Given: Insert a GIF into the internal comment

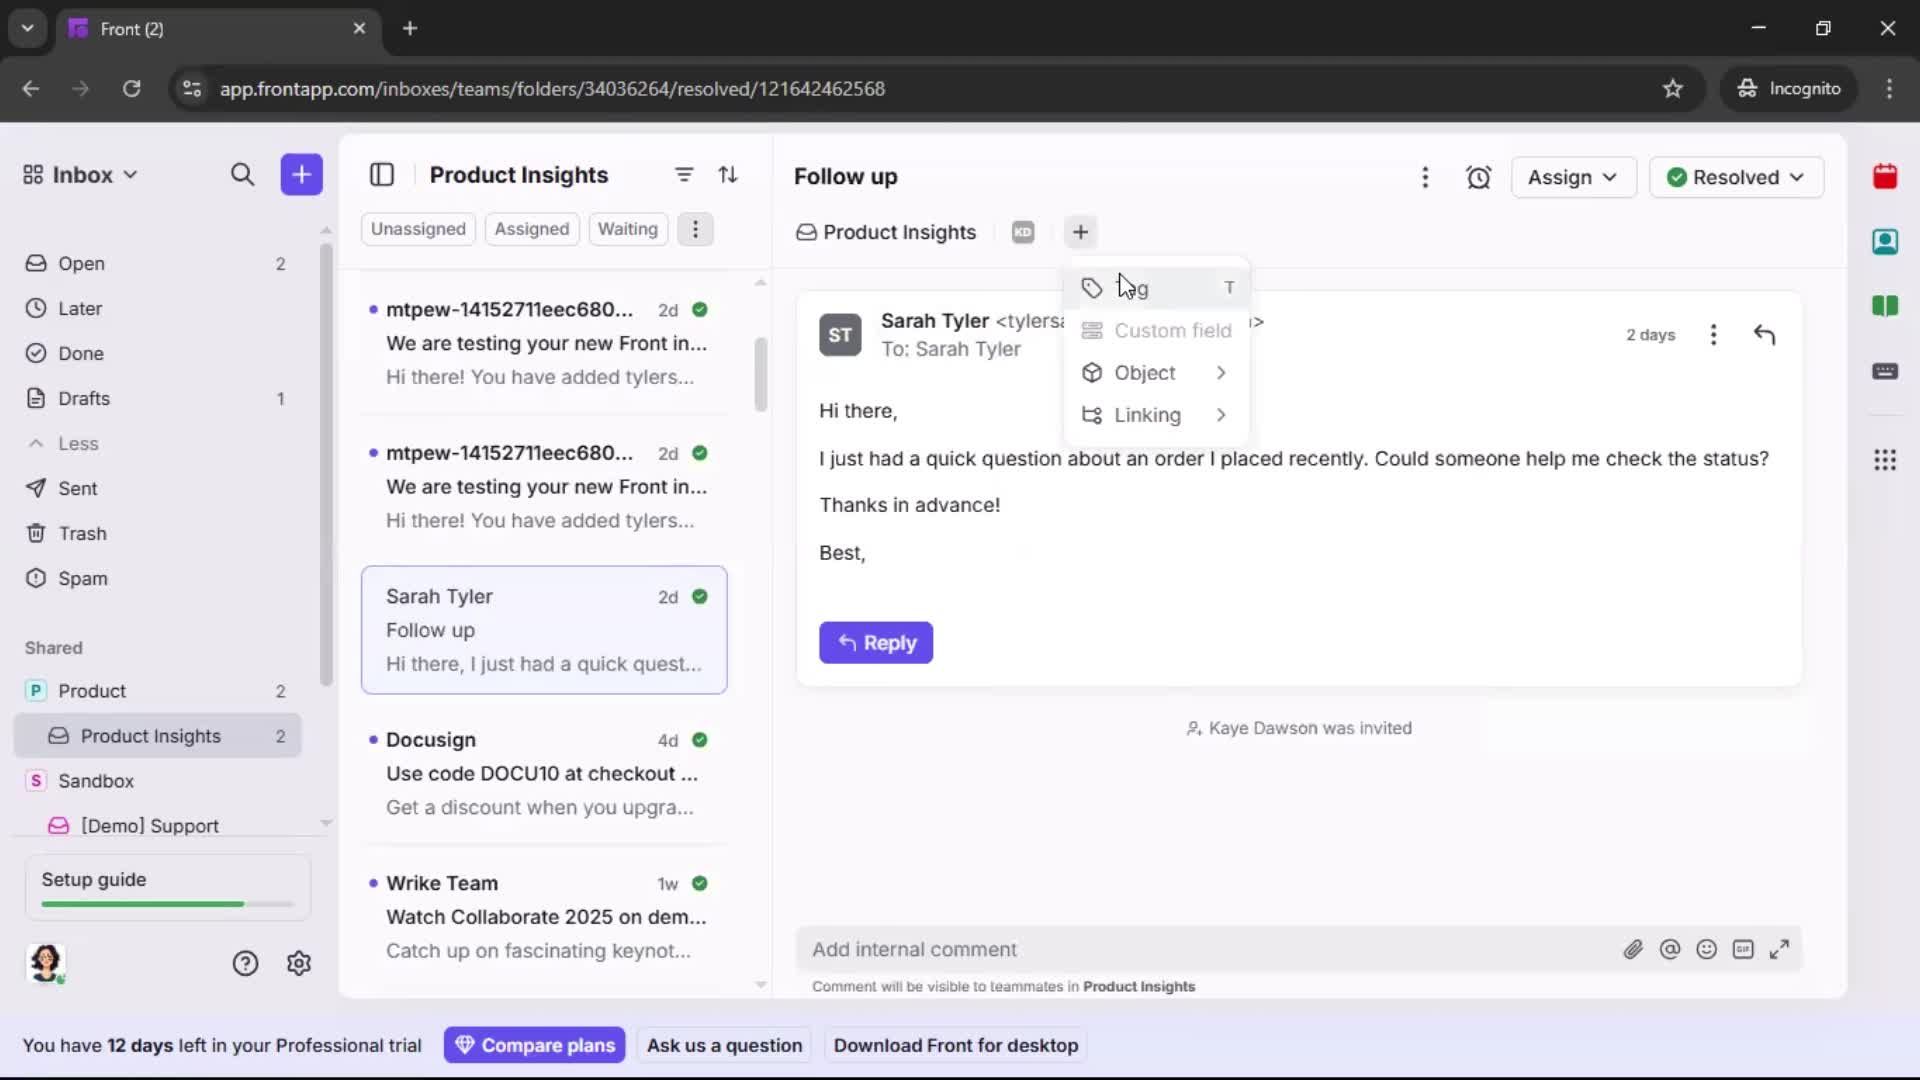Looking at the screenshot, I should click(1744, 949).
